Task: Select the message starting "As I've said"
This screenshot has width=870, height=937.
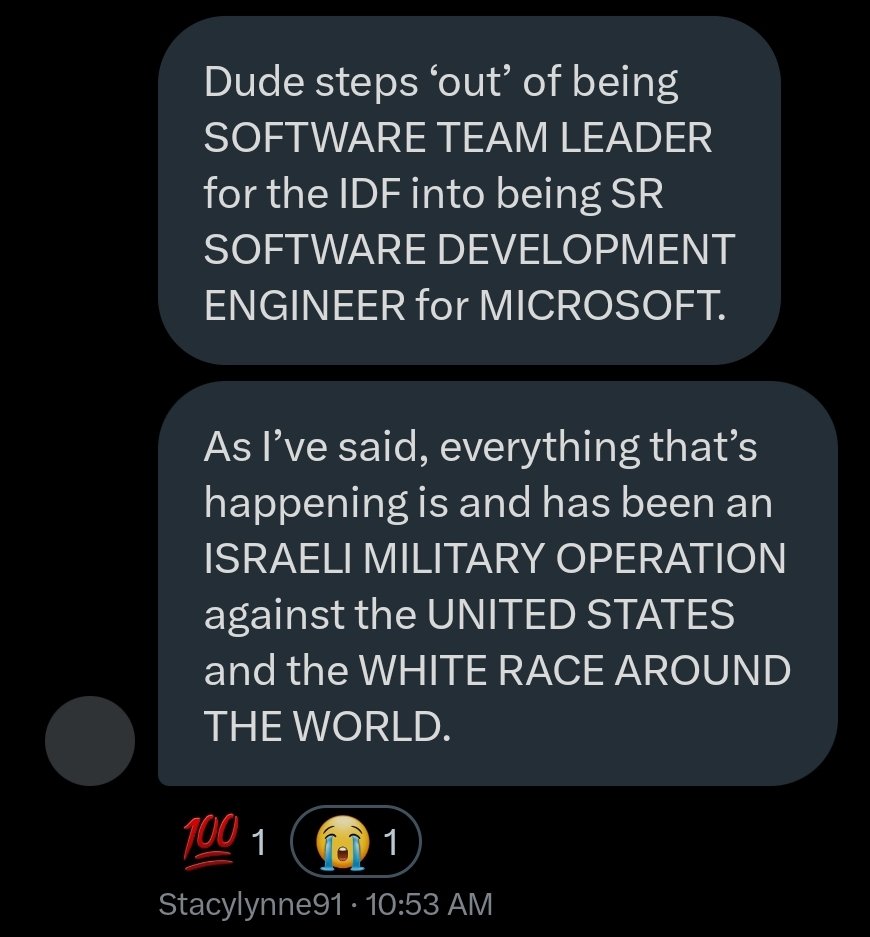Action: tap(497, 583)
